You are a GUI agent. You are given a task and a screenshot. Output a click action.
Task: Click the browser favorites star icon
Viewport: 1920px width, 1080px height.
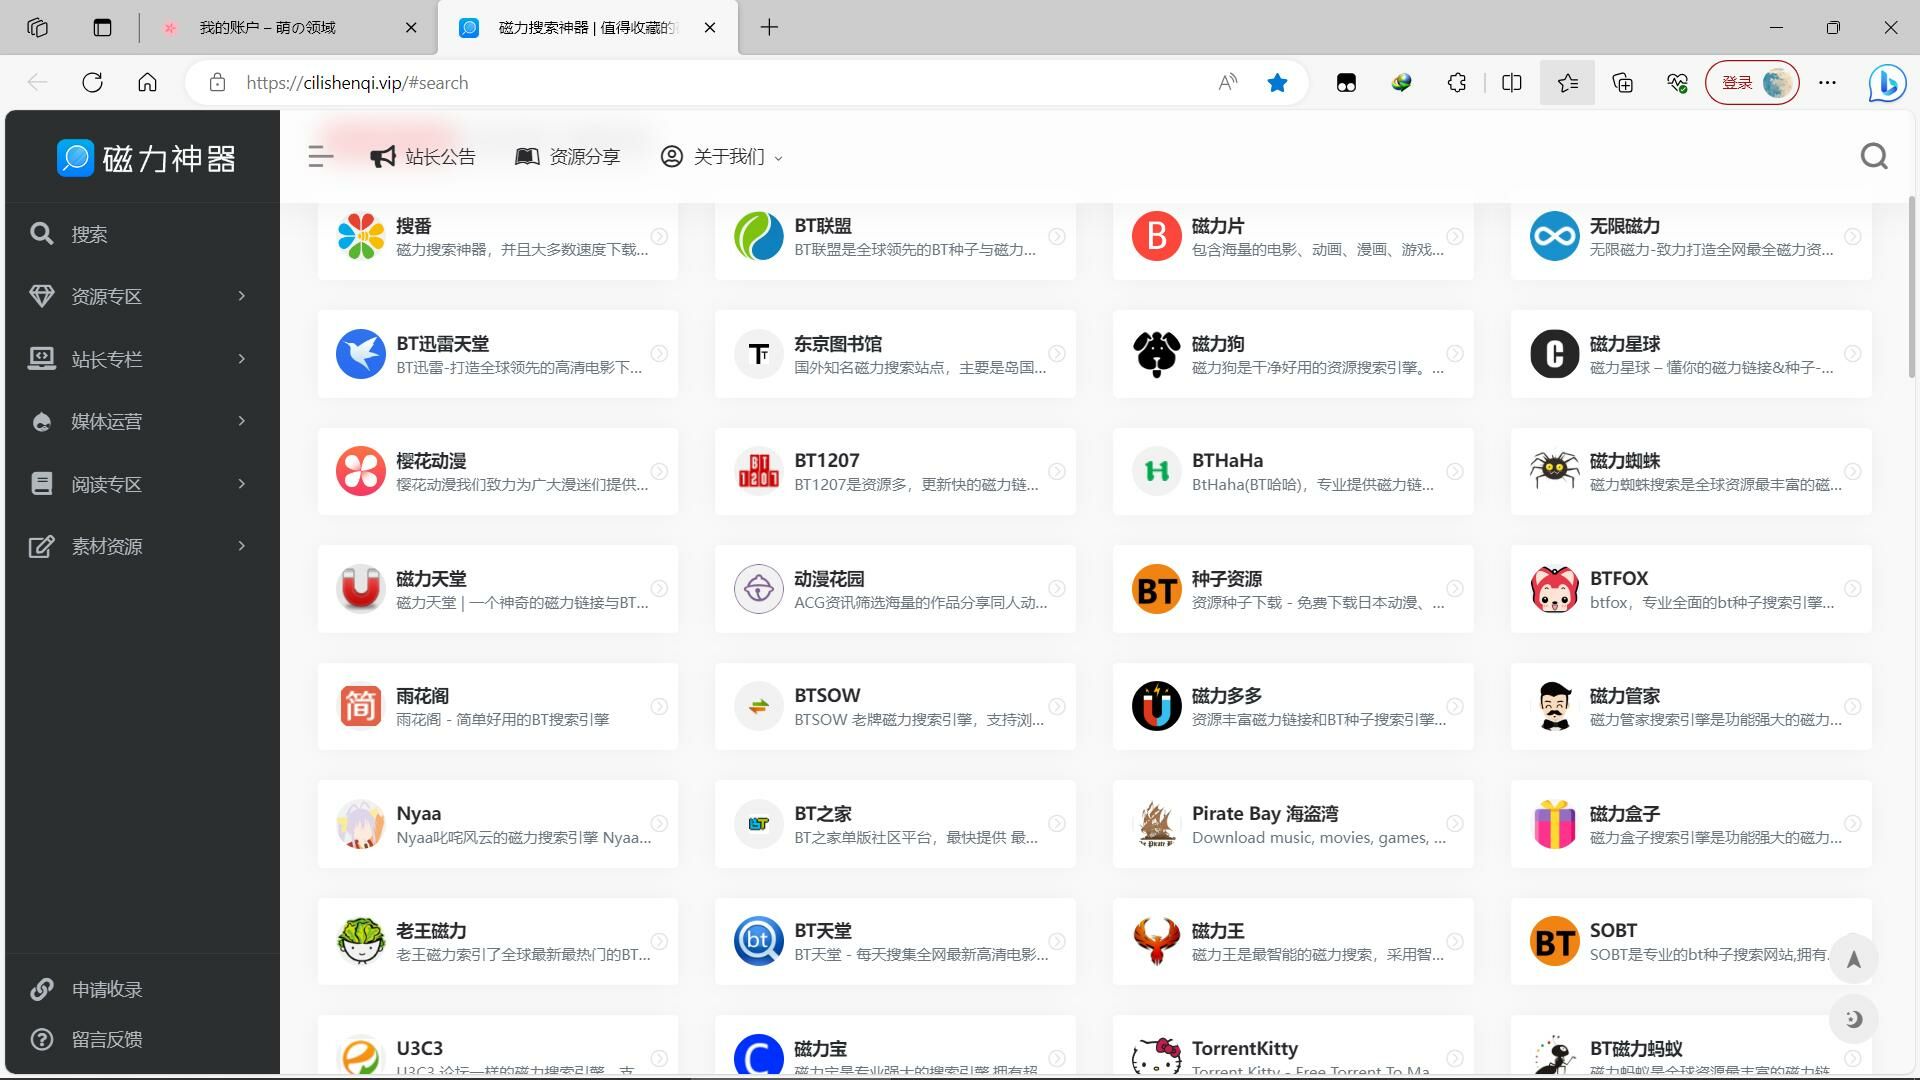1277,83
